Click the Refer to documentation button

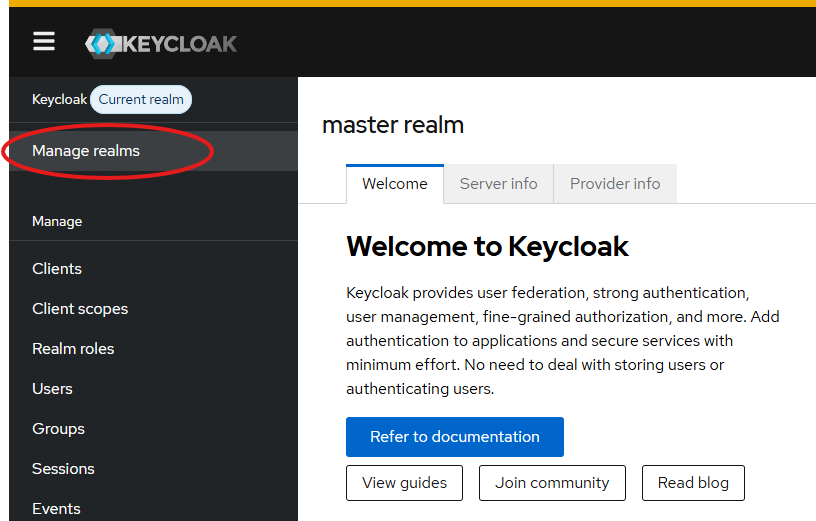pos(455,437)
